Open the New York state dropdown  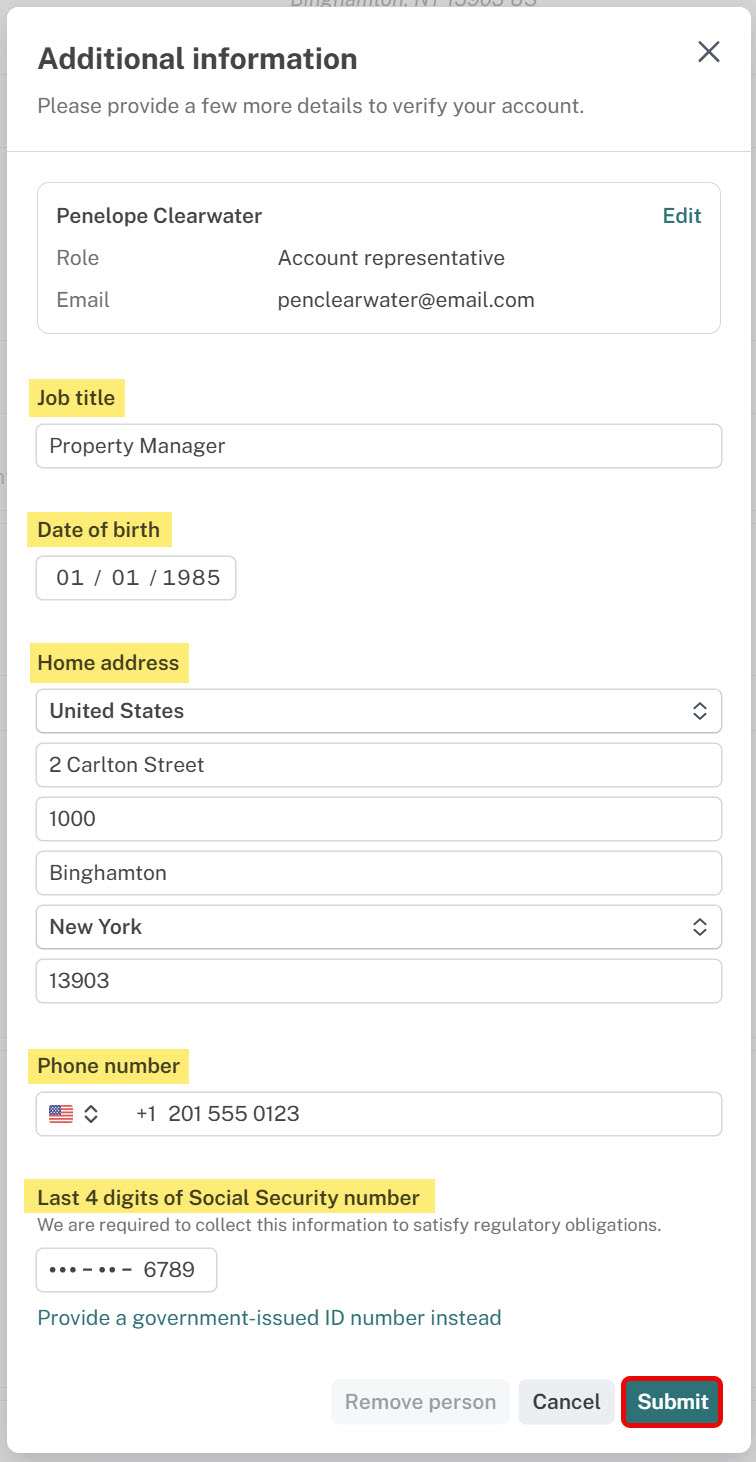click(x=379, y=927)
